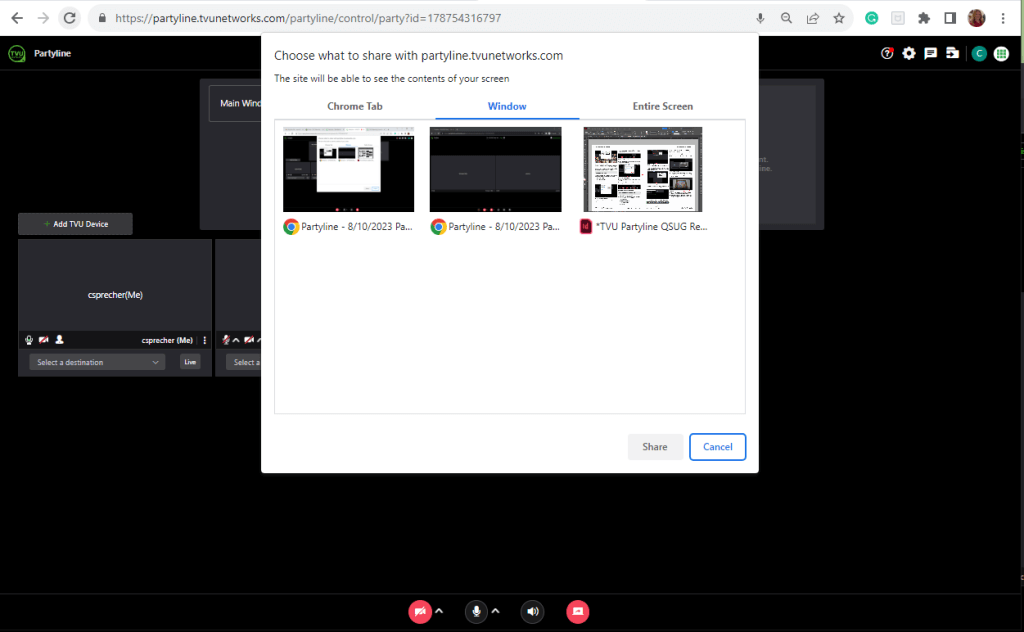1024x632 pixels.
Task: Switch to the Entire Screen tab
Action: click(662, 106)
